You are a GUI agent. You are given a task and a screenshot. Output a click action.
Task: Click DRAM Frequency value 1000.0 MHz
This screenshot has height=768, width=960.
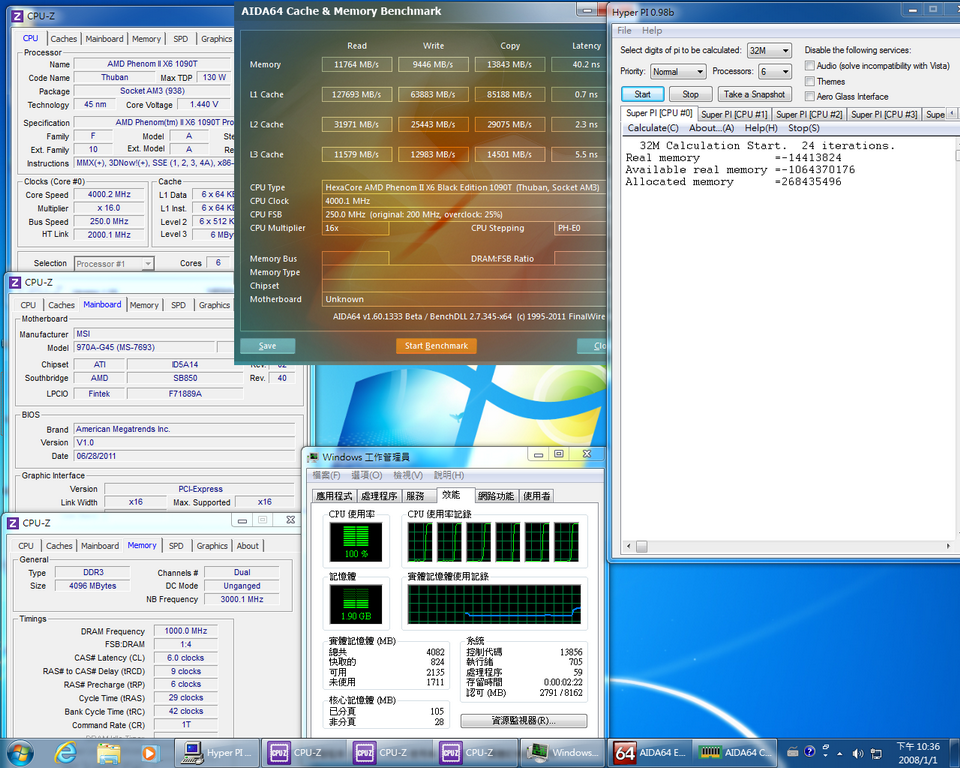point(186,631)
